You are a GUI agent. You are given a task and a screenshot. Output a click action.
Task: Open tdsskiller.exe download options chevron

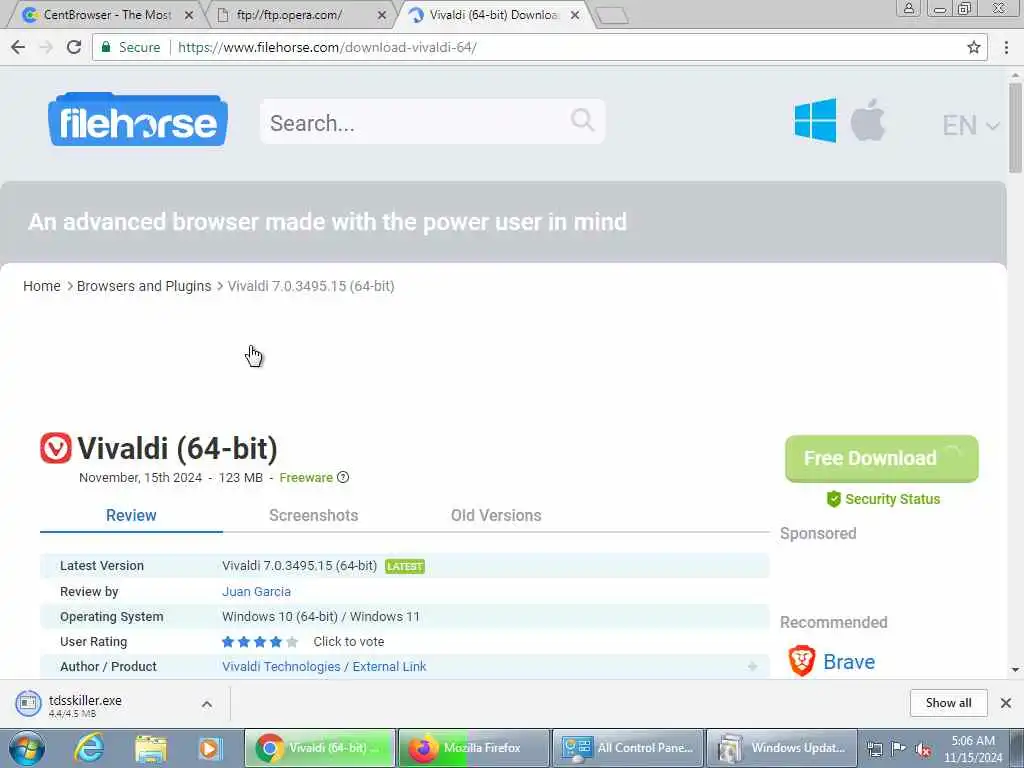[x=206, y=704]
